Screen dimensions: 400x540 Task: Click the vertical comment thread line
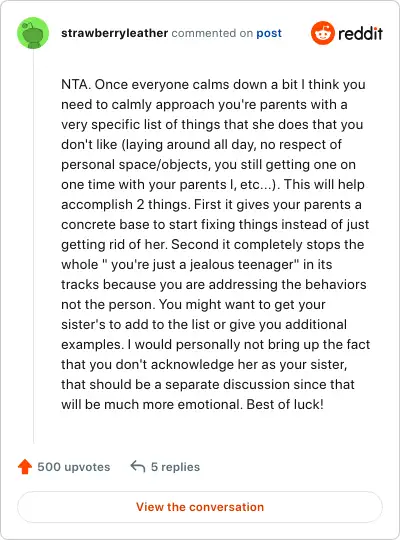pos(33,246)
